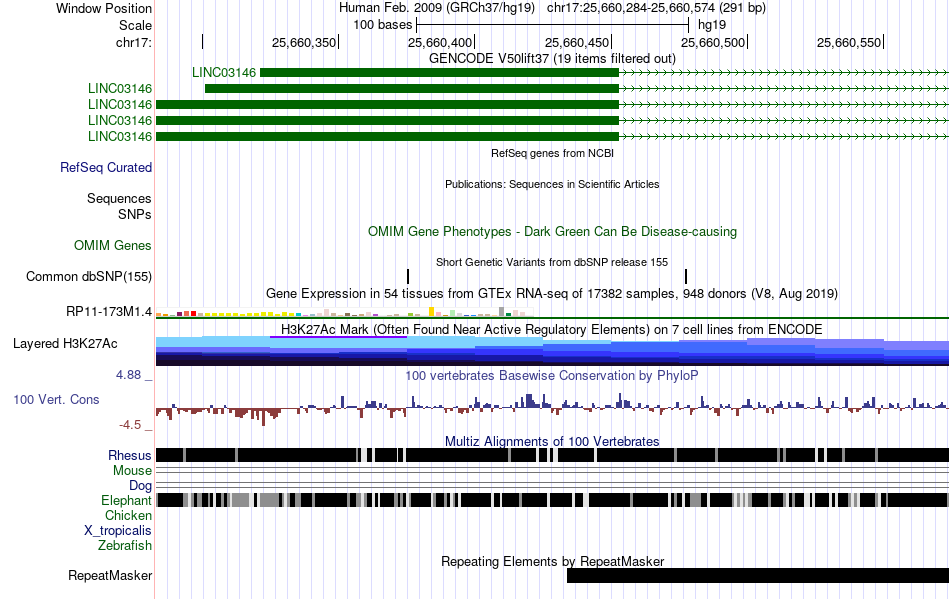Click the Publications: Sequences in Scientific Articles title

(552, 184)
